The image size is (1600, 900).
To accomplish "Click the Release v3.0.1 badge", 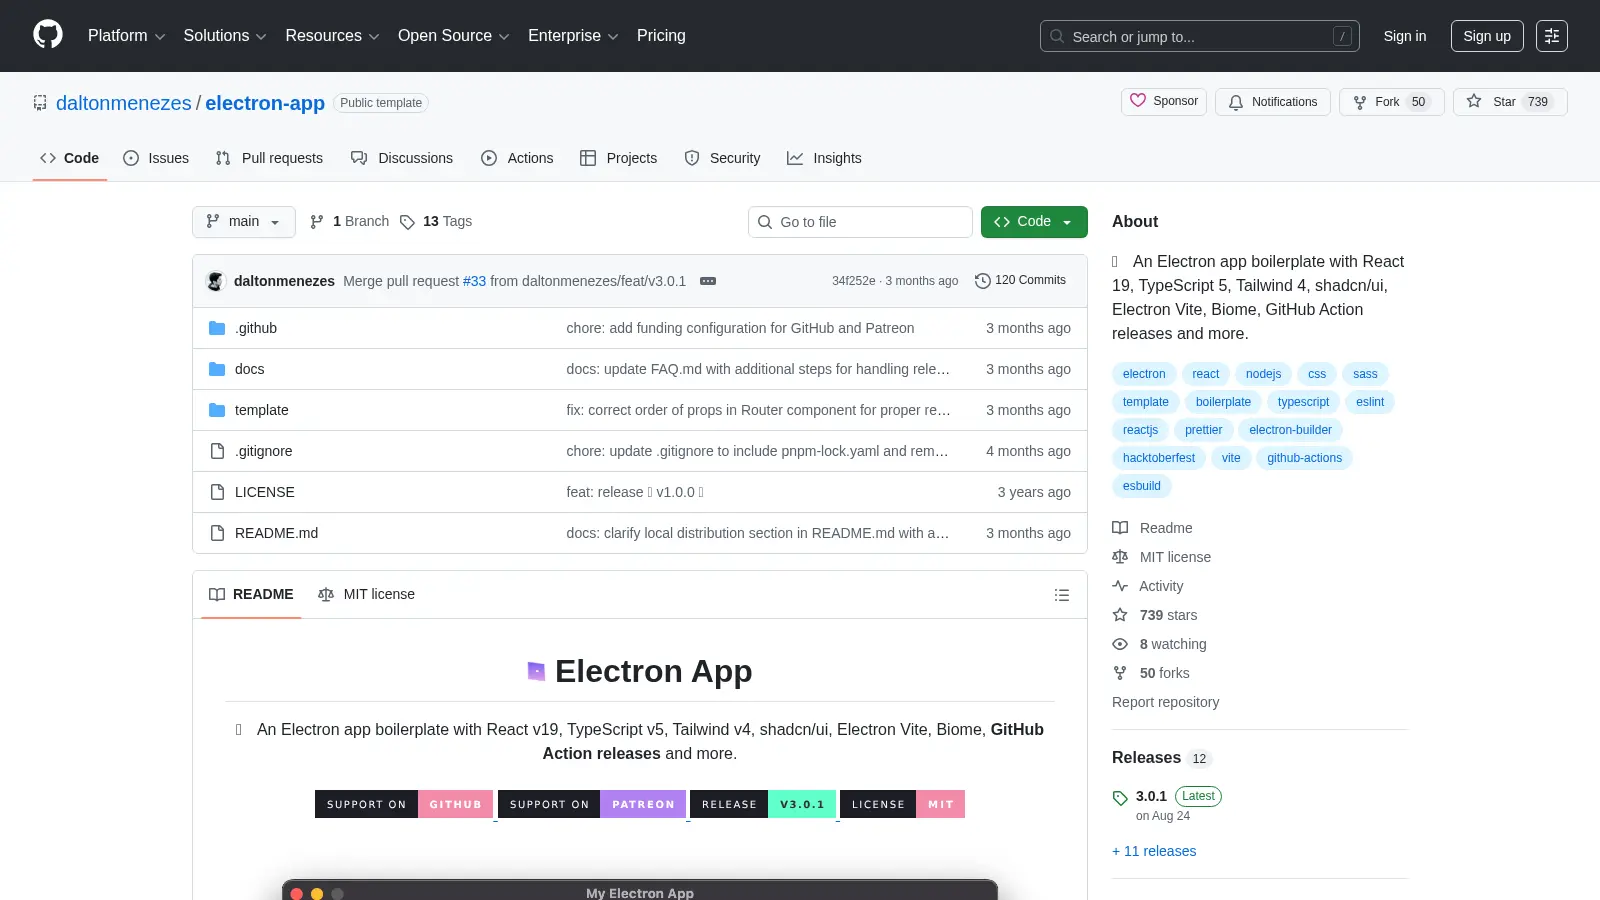I will tap(763, 804).
